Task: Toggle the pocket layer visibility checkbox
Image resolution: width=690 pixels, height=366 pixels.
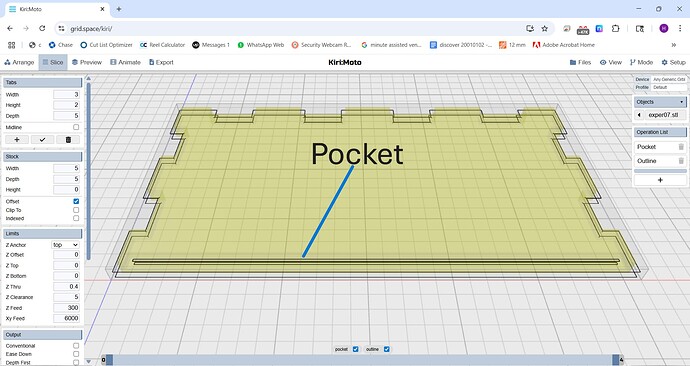Action: tap(356, 349)
